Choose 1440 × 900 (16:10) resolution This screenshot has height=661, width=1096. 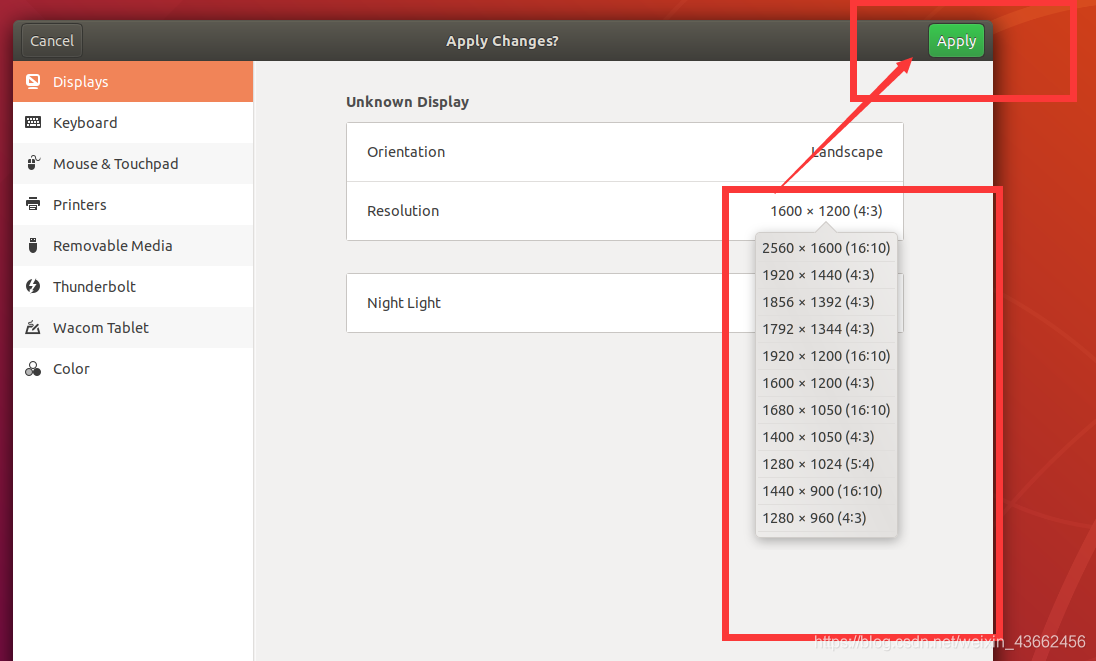click(826, 491)
